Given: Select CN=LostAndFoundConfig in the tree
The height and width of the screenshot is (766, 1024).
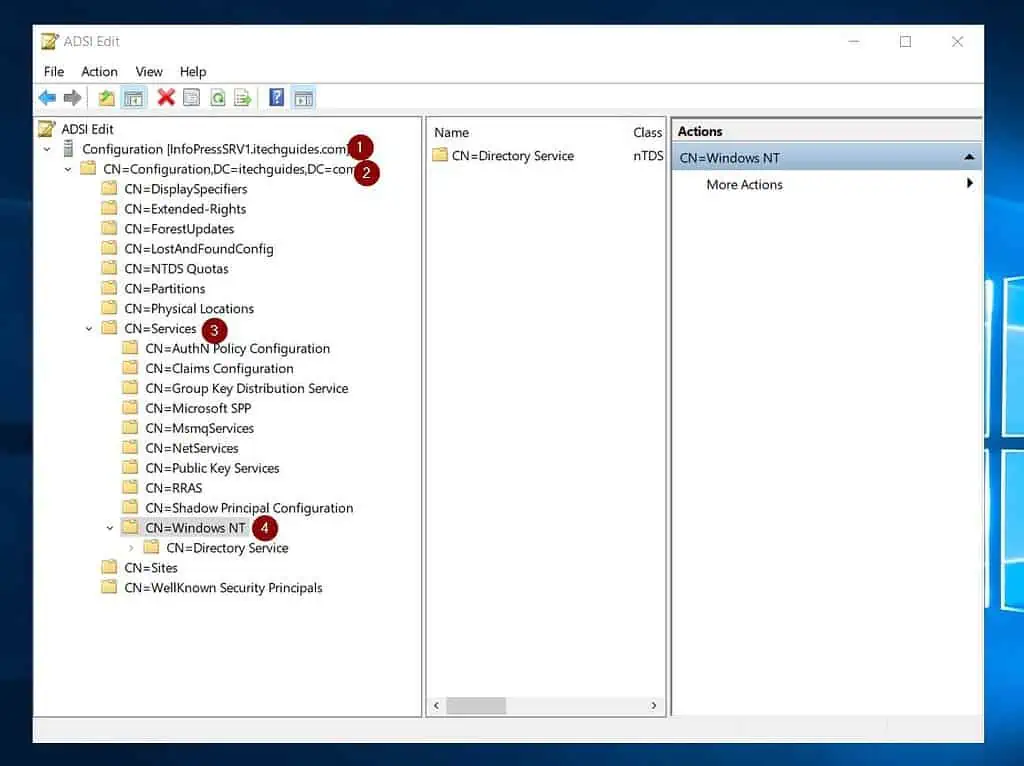Looking at the screenshot, I should click(x=199, y=249).
